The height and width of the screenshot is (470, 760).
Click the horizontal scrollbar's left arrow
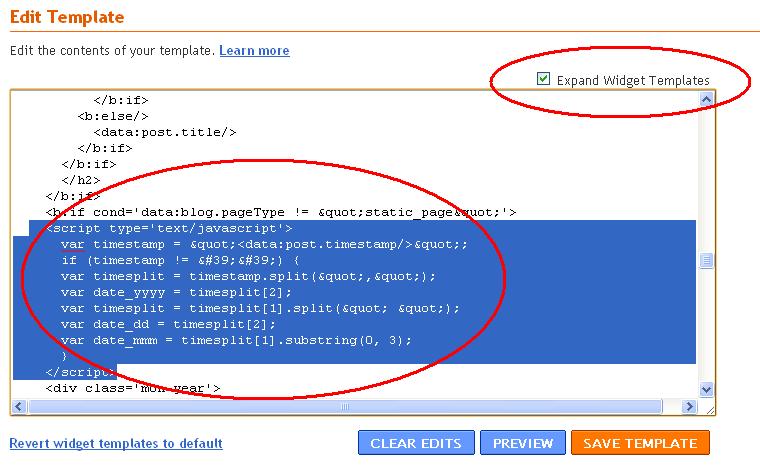point(20,406)
